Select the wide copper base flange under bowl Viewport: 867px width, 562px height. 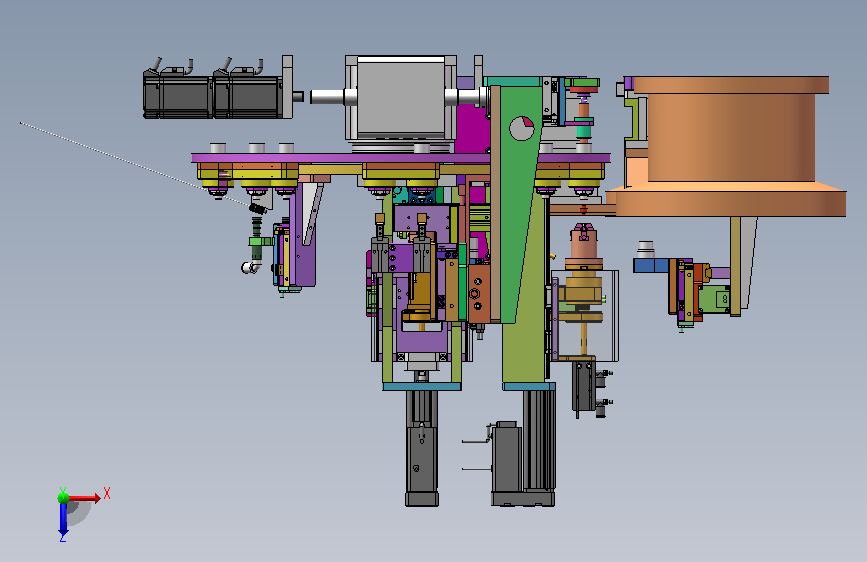(x=727, y=202)
